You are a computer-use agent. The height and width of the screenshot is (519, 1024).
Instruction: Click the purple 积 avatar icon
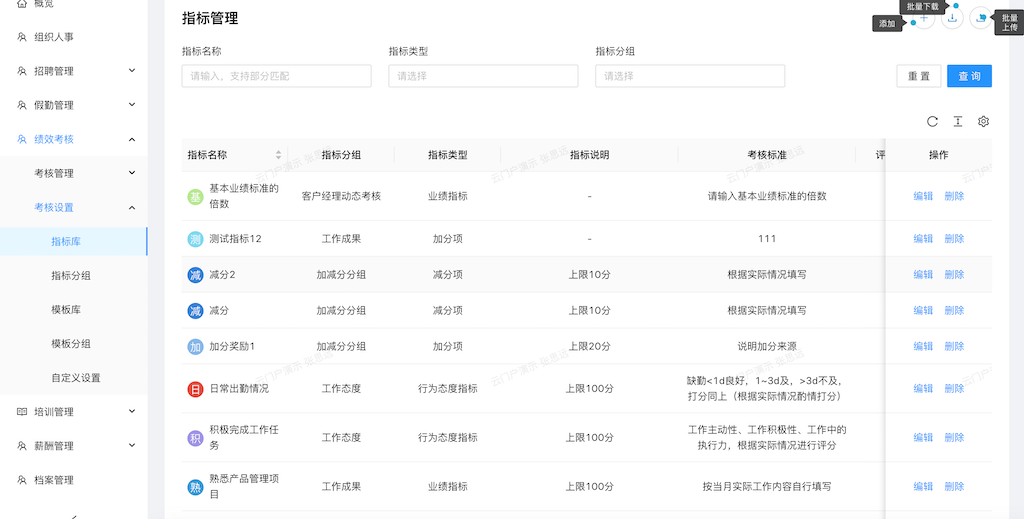[195, 438]
